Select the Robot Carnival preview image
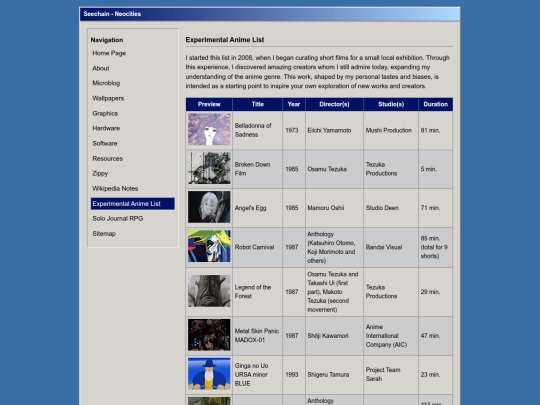 pos(209,246)
